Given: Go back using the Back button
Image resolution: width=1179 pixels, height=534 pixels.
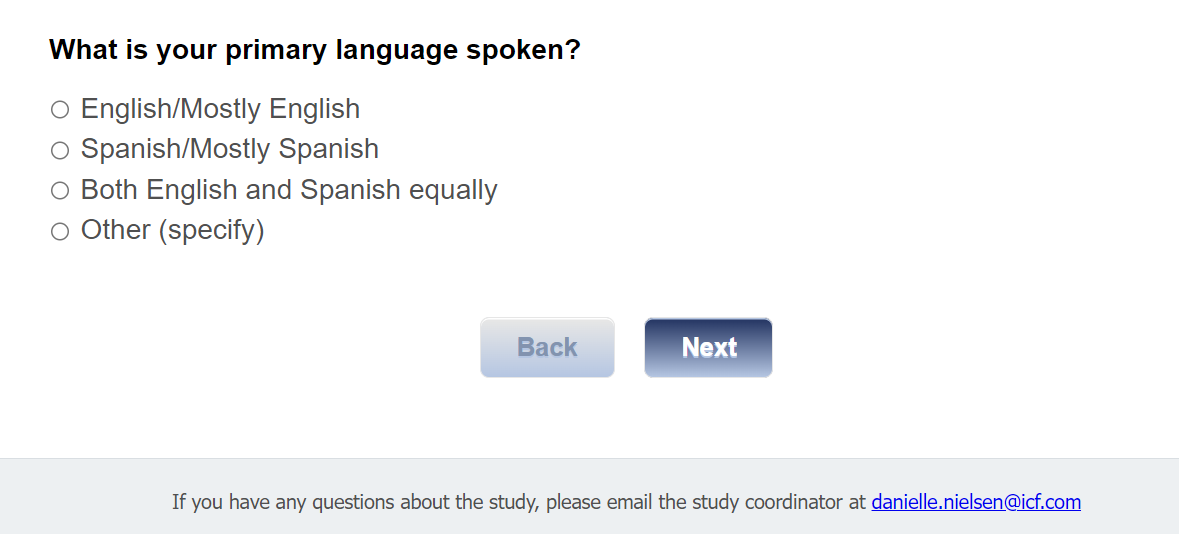Looking at the screenshot, I should coord(547,347).
